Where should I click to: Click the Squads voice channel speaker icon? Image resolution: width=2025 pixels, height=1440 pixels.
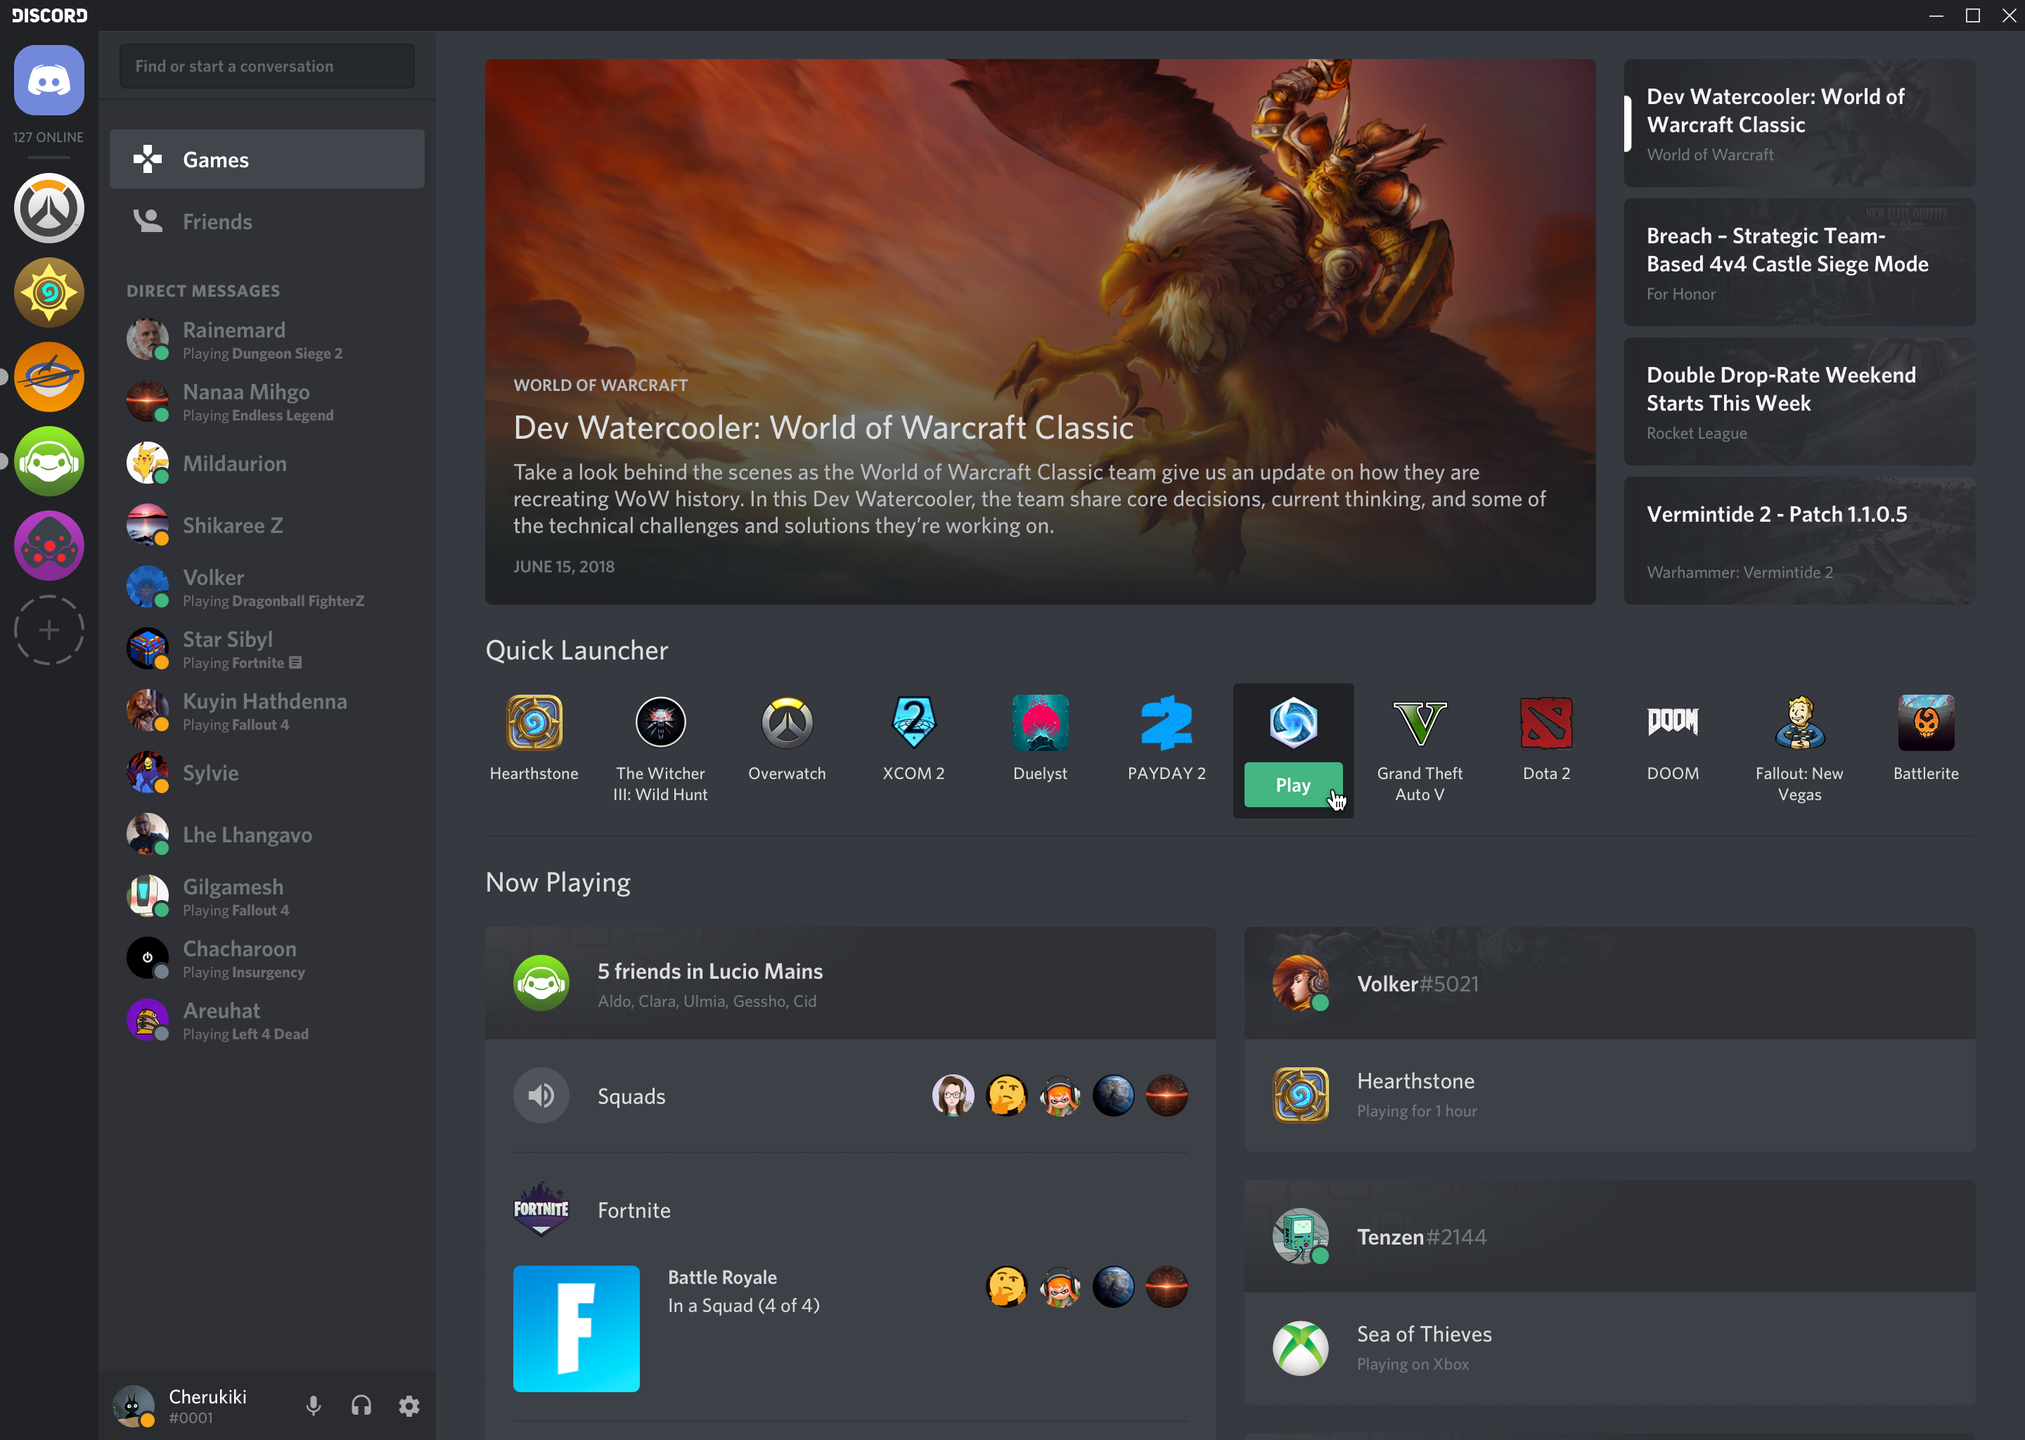542,1096
